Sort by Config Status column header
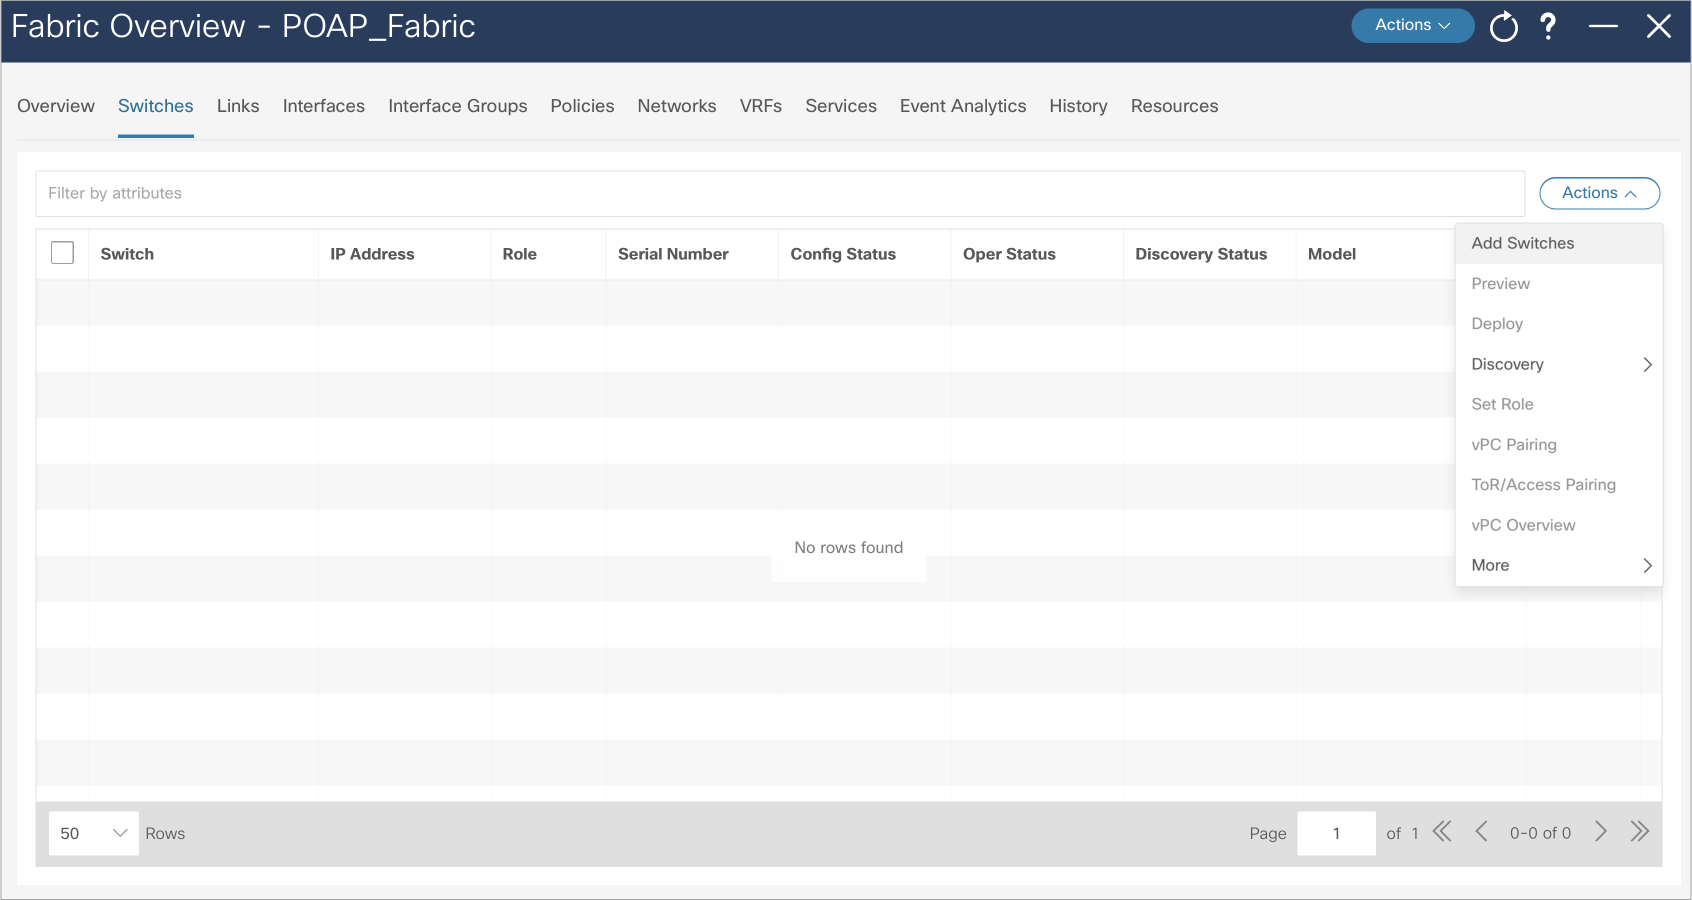Screen dimensions: 1692x900 [x=843, y=254]
